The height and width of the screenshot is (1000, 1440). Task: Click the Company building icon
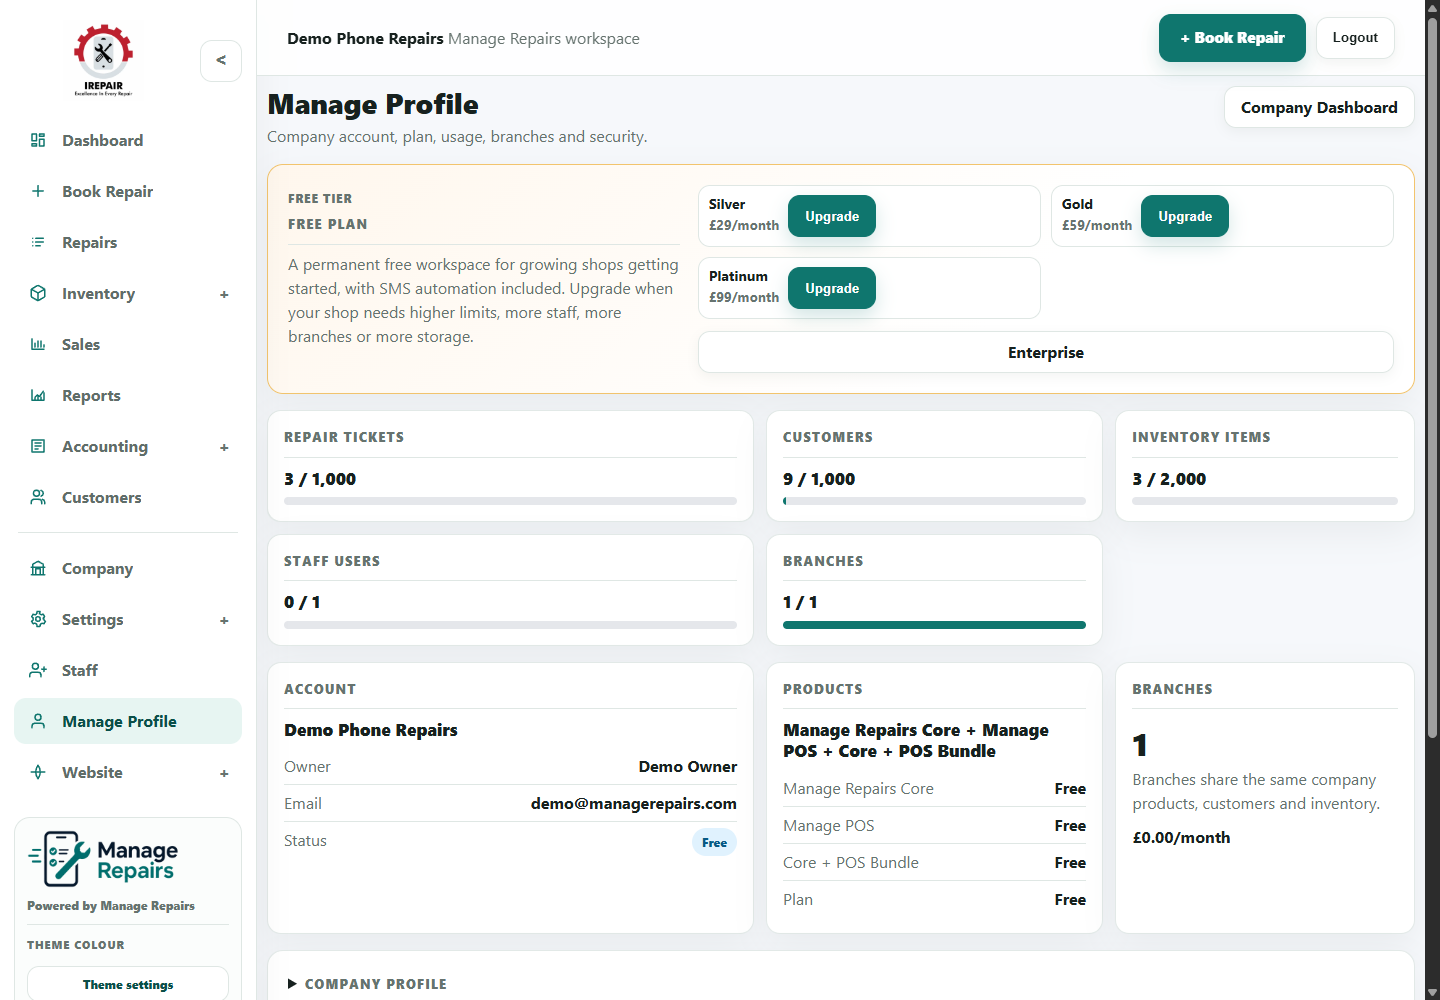click(x=38, y=568)
